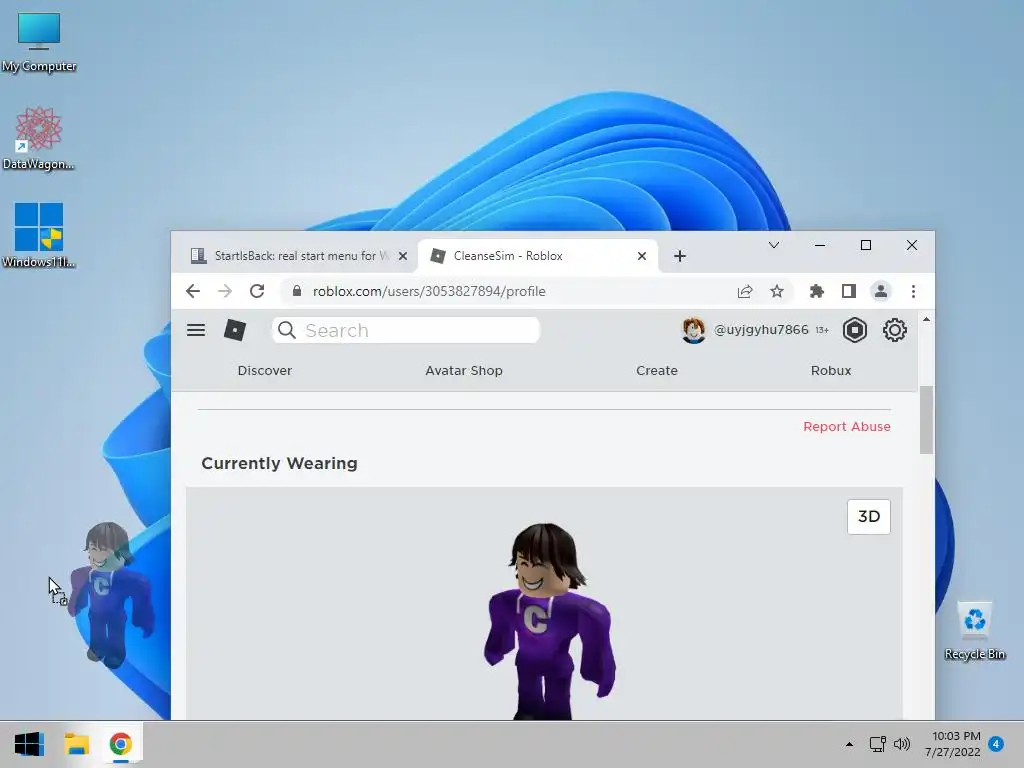Click the scrollbar up arrow
This screenshot has width=1024, height=768.
(926, 319)
